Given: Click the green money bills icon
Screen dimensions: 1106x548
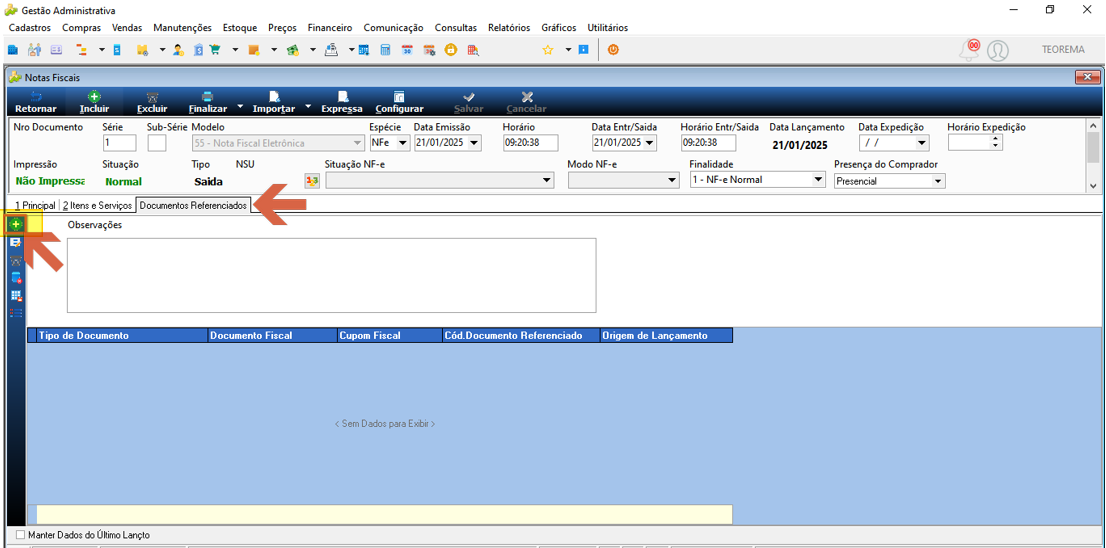Looking at the screenshot, I should coord(293,50).
